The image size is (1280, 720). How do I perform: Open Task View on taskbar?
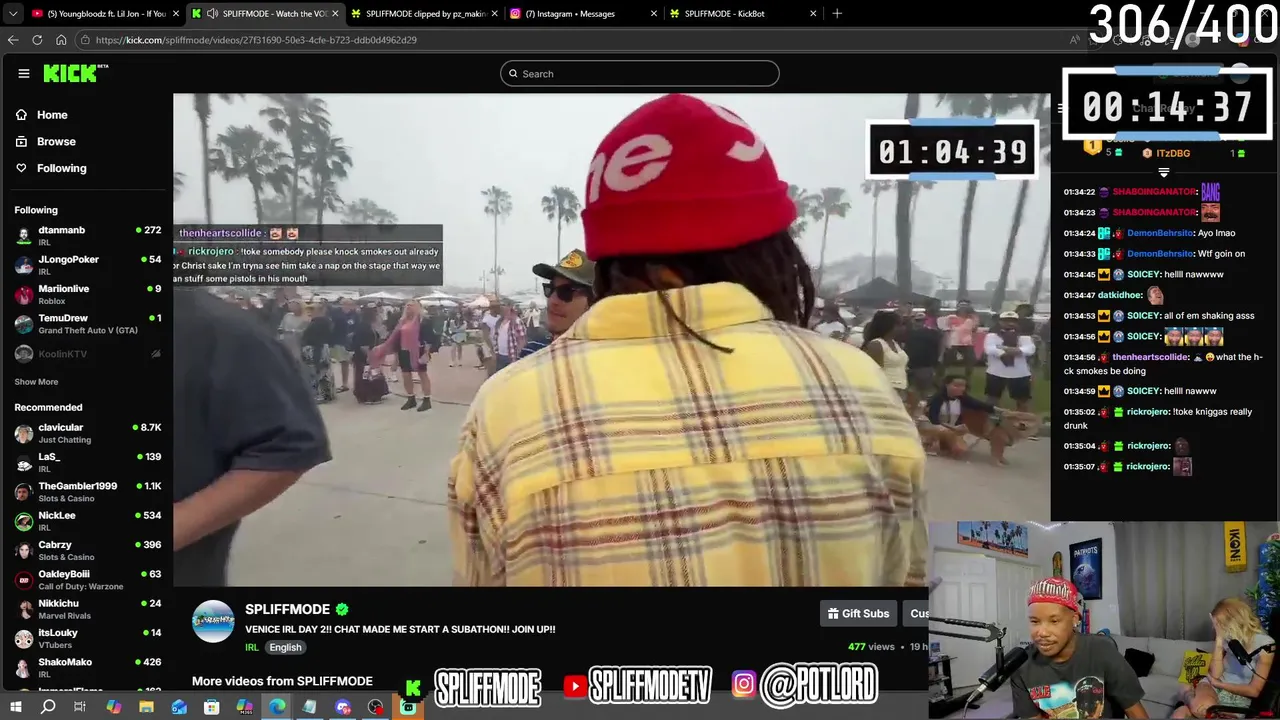pyautogui.click(x=80, y=707)
